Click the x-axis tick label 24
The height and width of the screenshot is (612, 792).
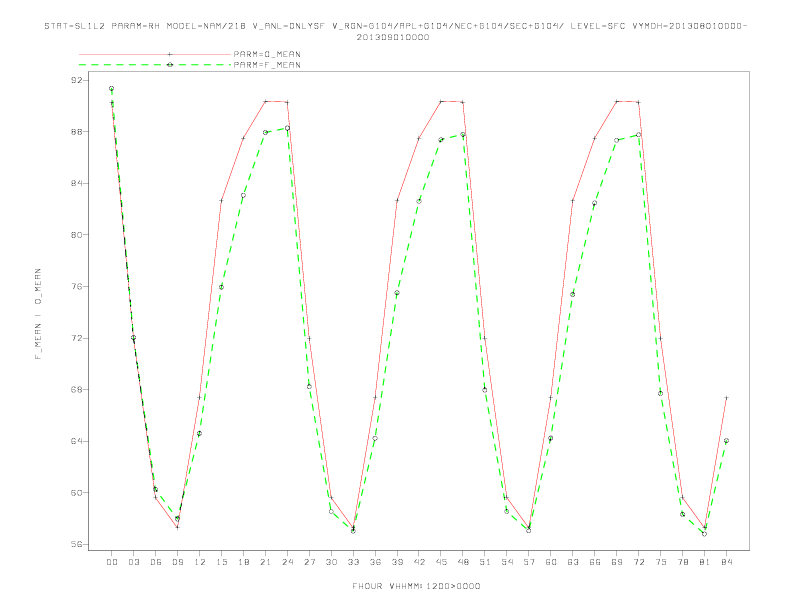[287, 562]
